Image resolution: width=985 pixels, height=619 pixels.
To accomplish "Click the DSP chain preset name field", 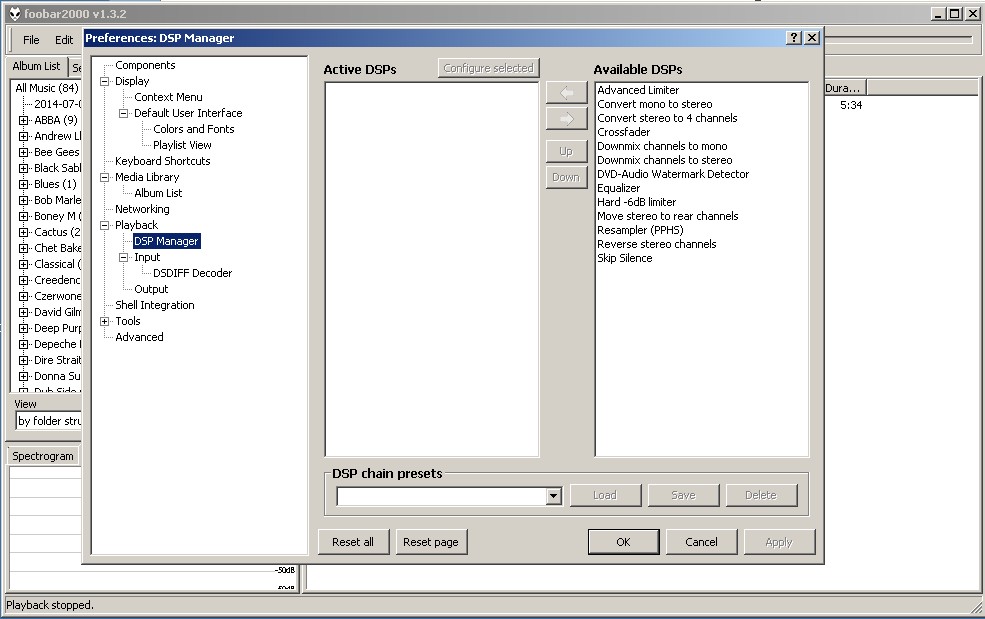I will [442, 496].
